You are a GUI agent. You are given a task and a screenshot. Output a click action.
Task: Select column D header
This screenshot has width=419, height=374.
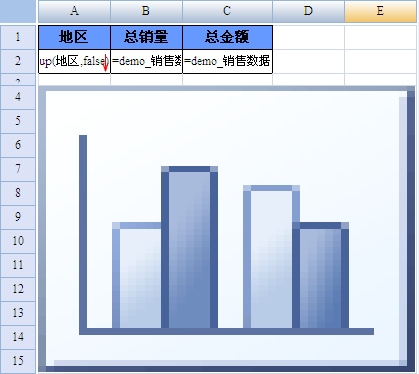[308, 11]
